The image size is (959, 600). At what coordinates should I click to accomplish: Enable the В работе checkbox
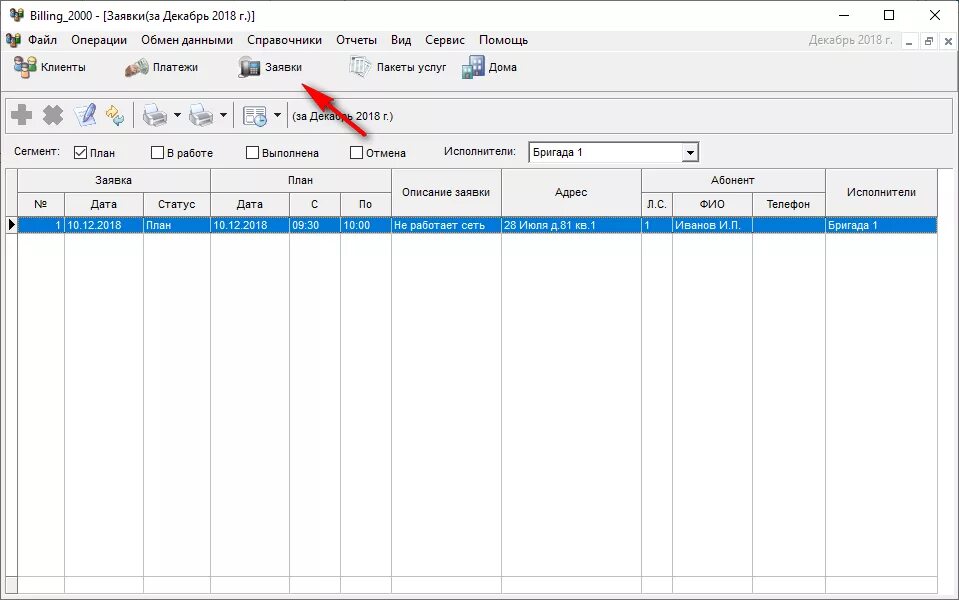(157, 152)
